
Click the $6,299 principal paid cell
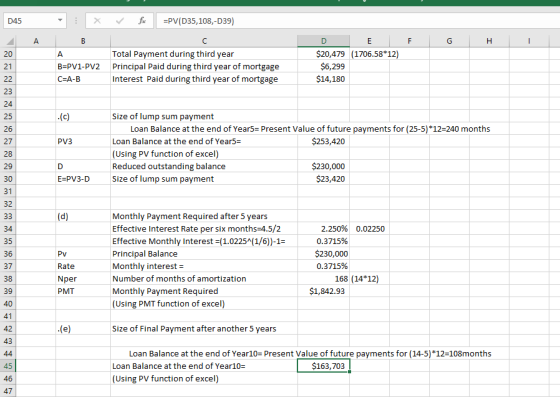pos(324,66)
